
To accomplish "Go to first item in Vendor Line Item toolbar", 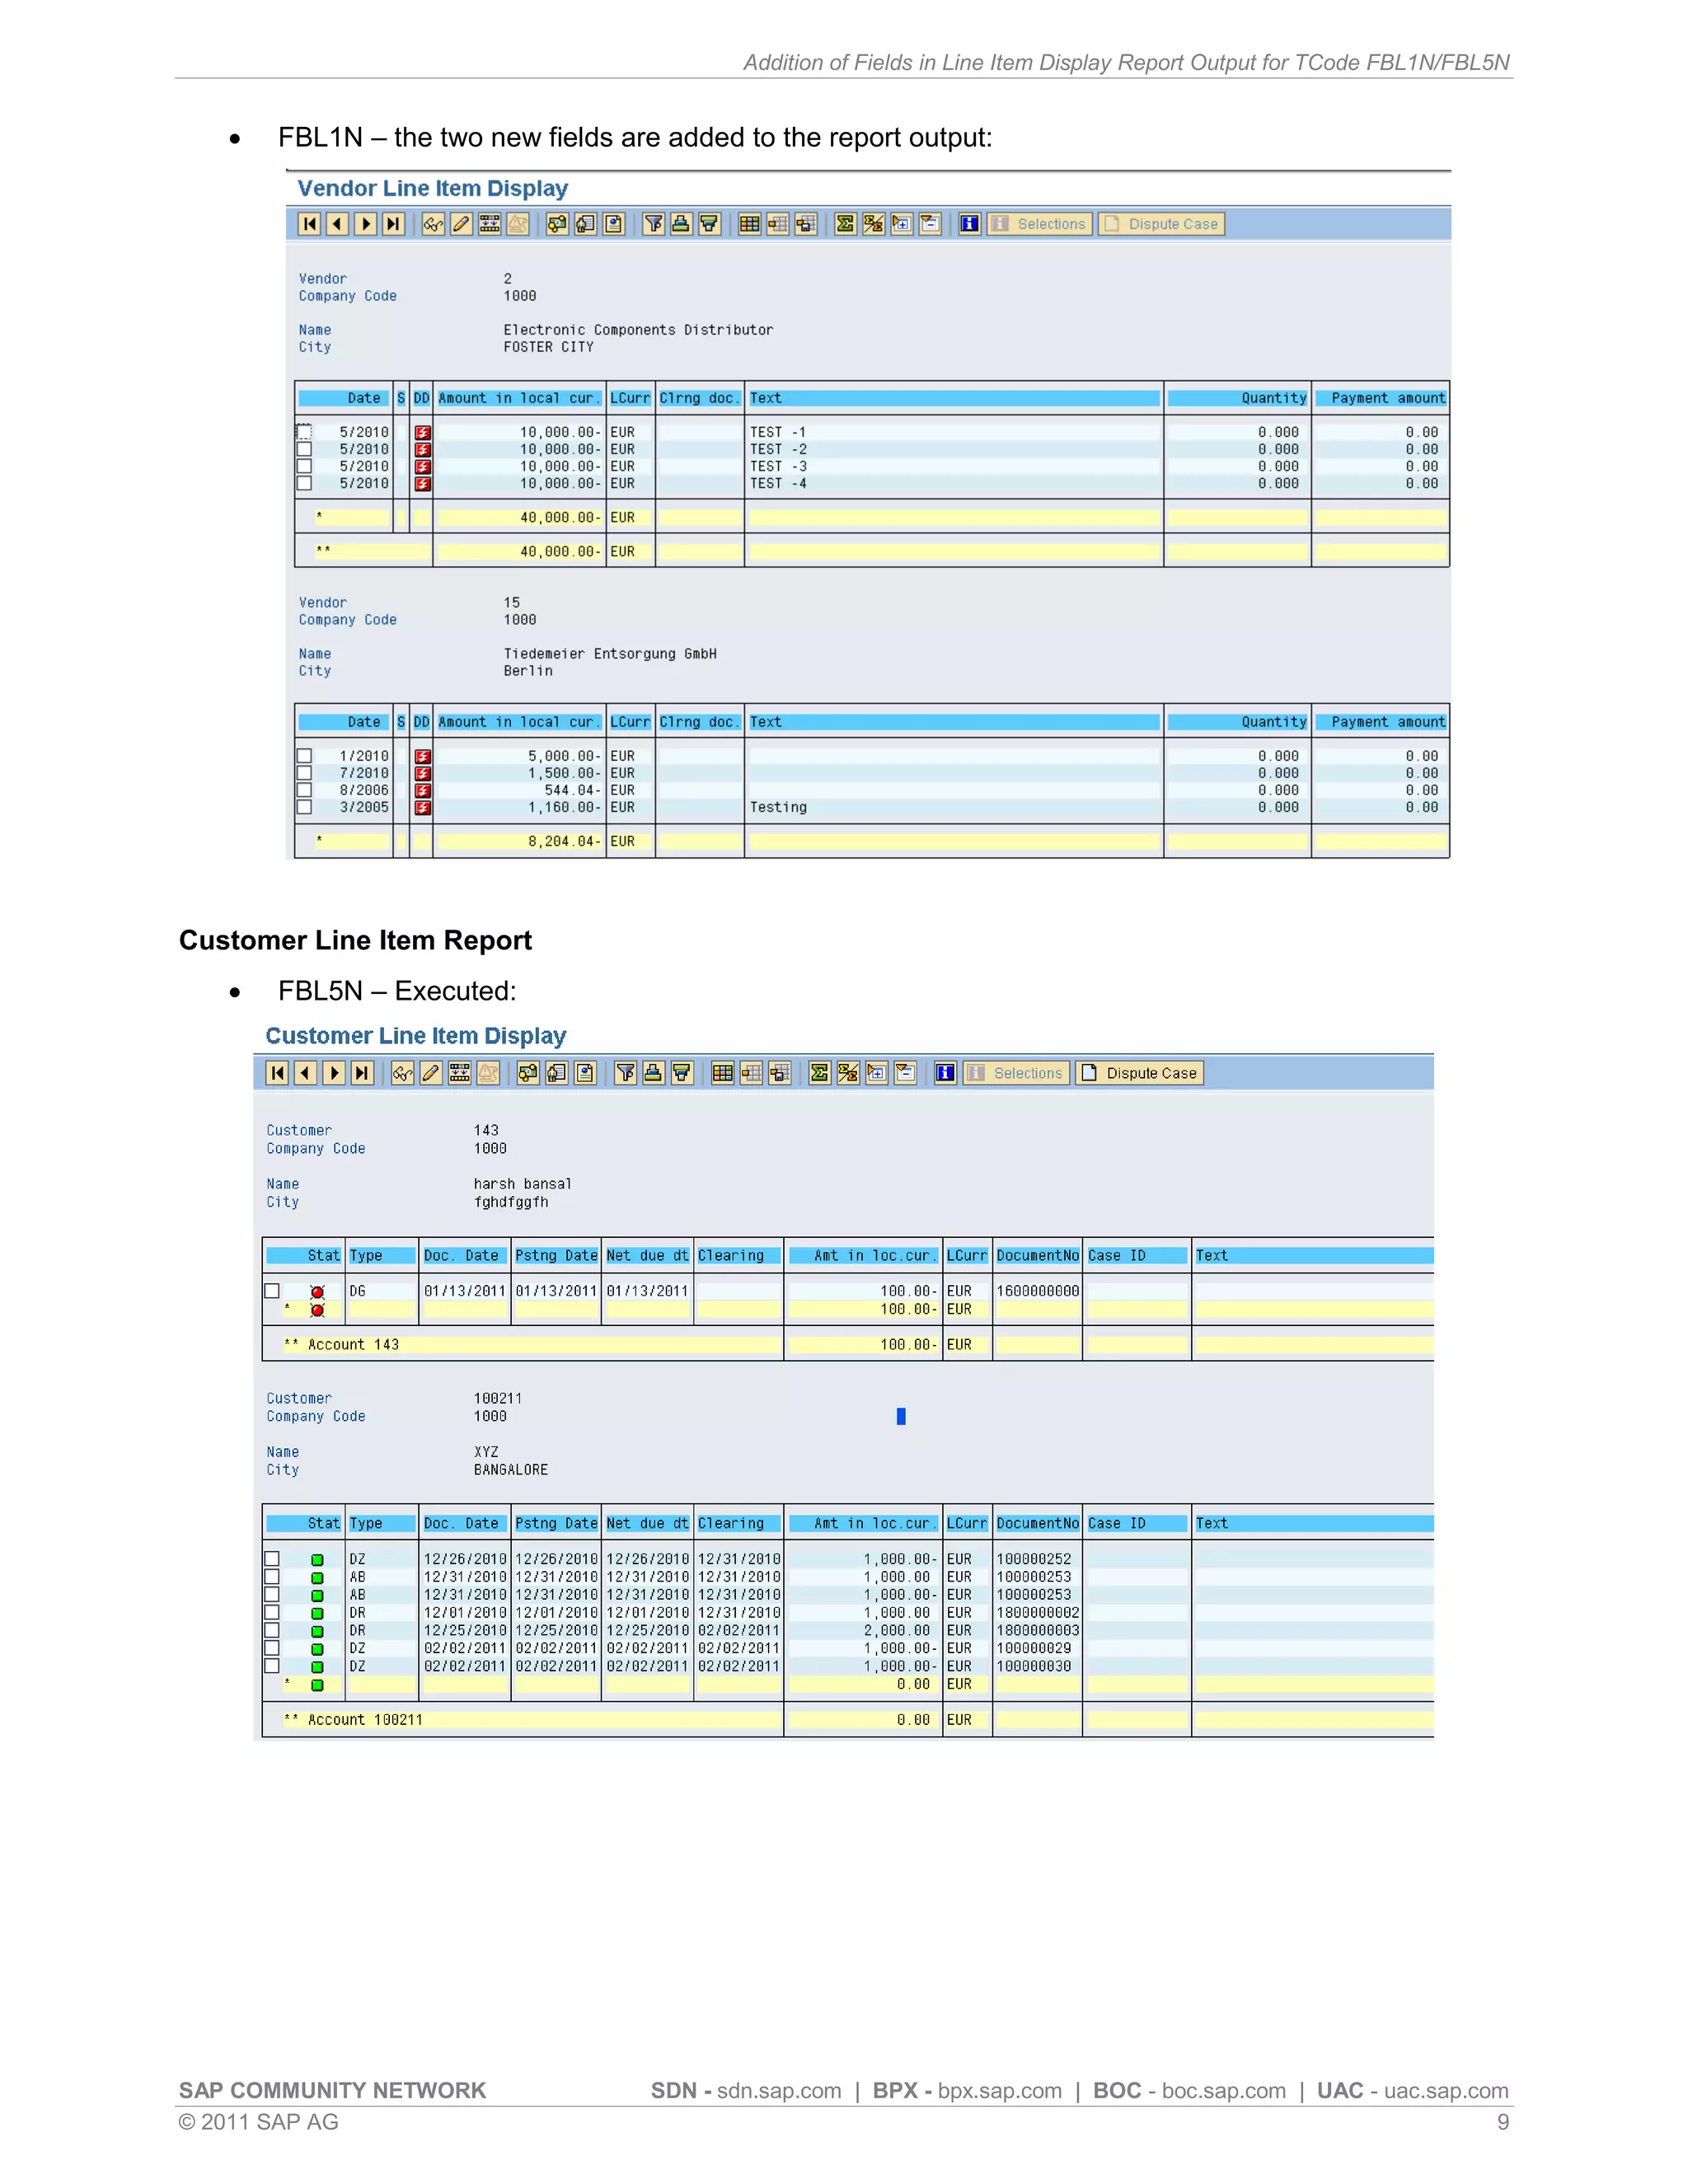I will 310,224.
